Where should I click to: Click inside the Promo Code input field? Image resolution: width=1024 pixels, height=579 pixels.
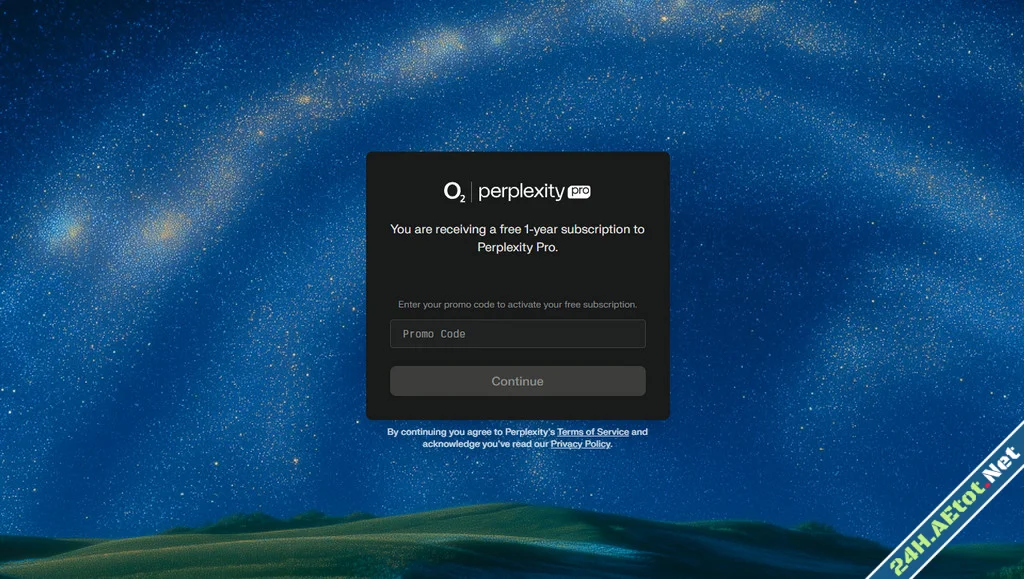click(517, 333)
